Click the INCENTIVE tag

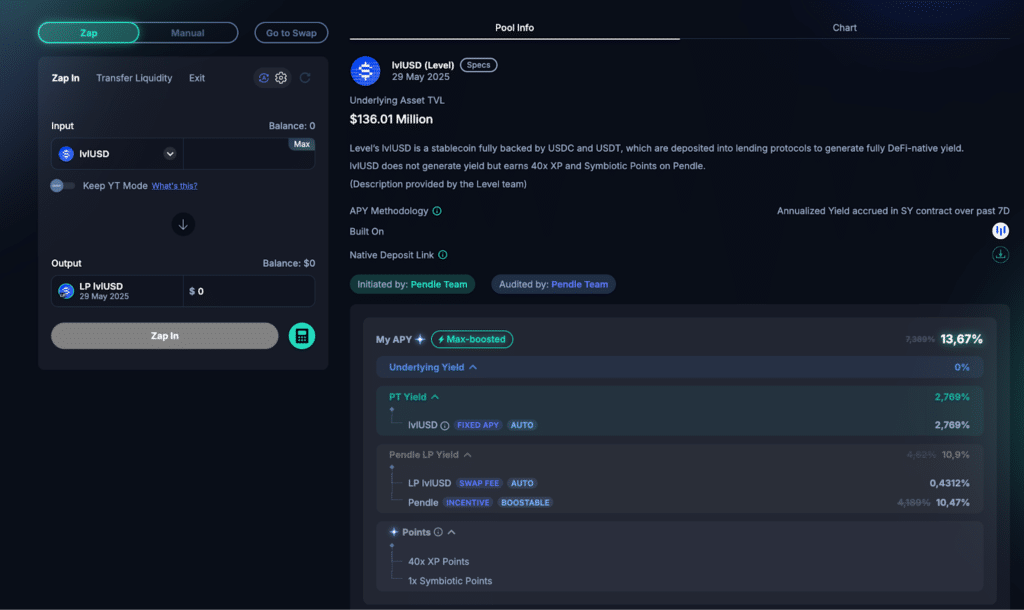click(x=468, y=503)
